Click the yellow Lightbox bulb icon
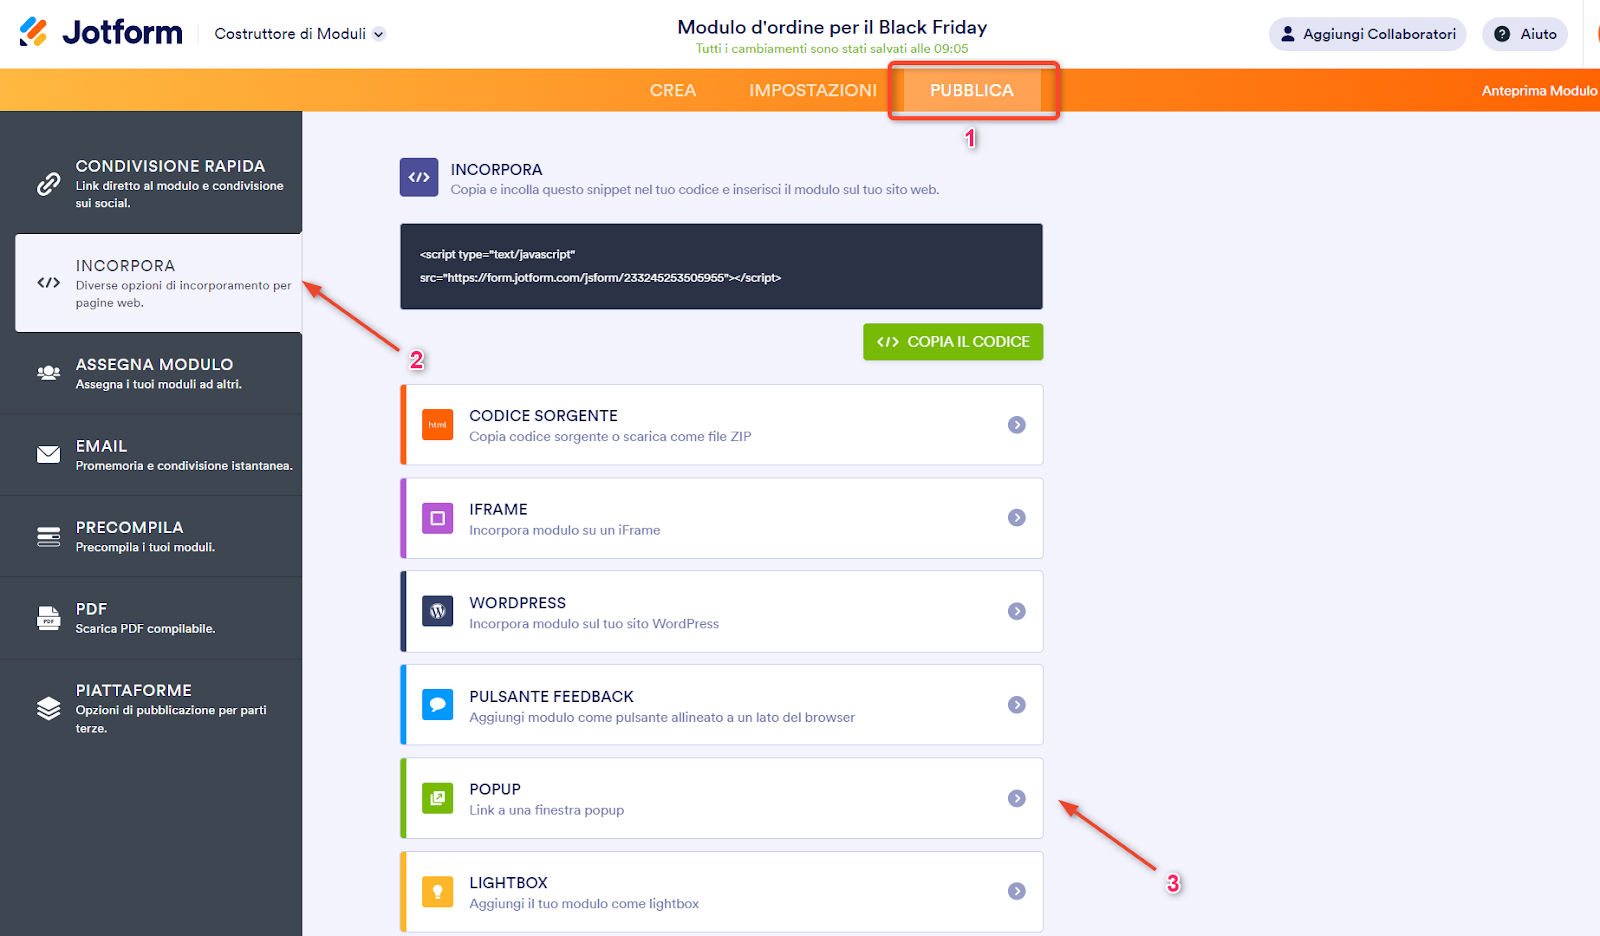The width and height of the screenshot is (1600, 936). (x=437, y=891)
